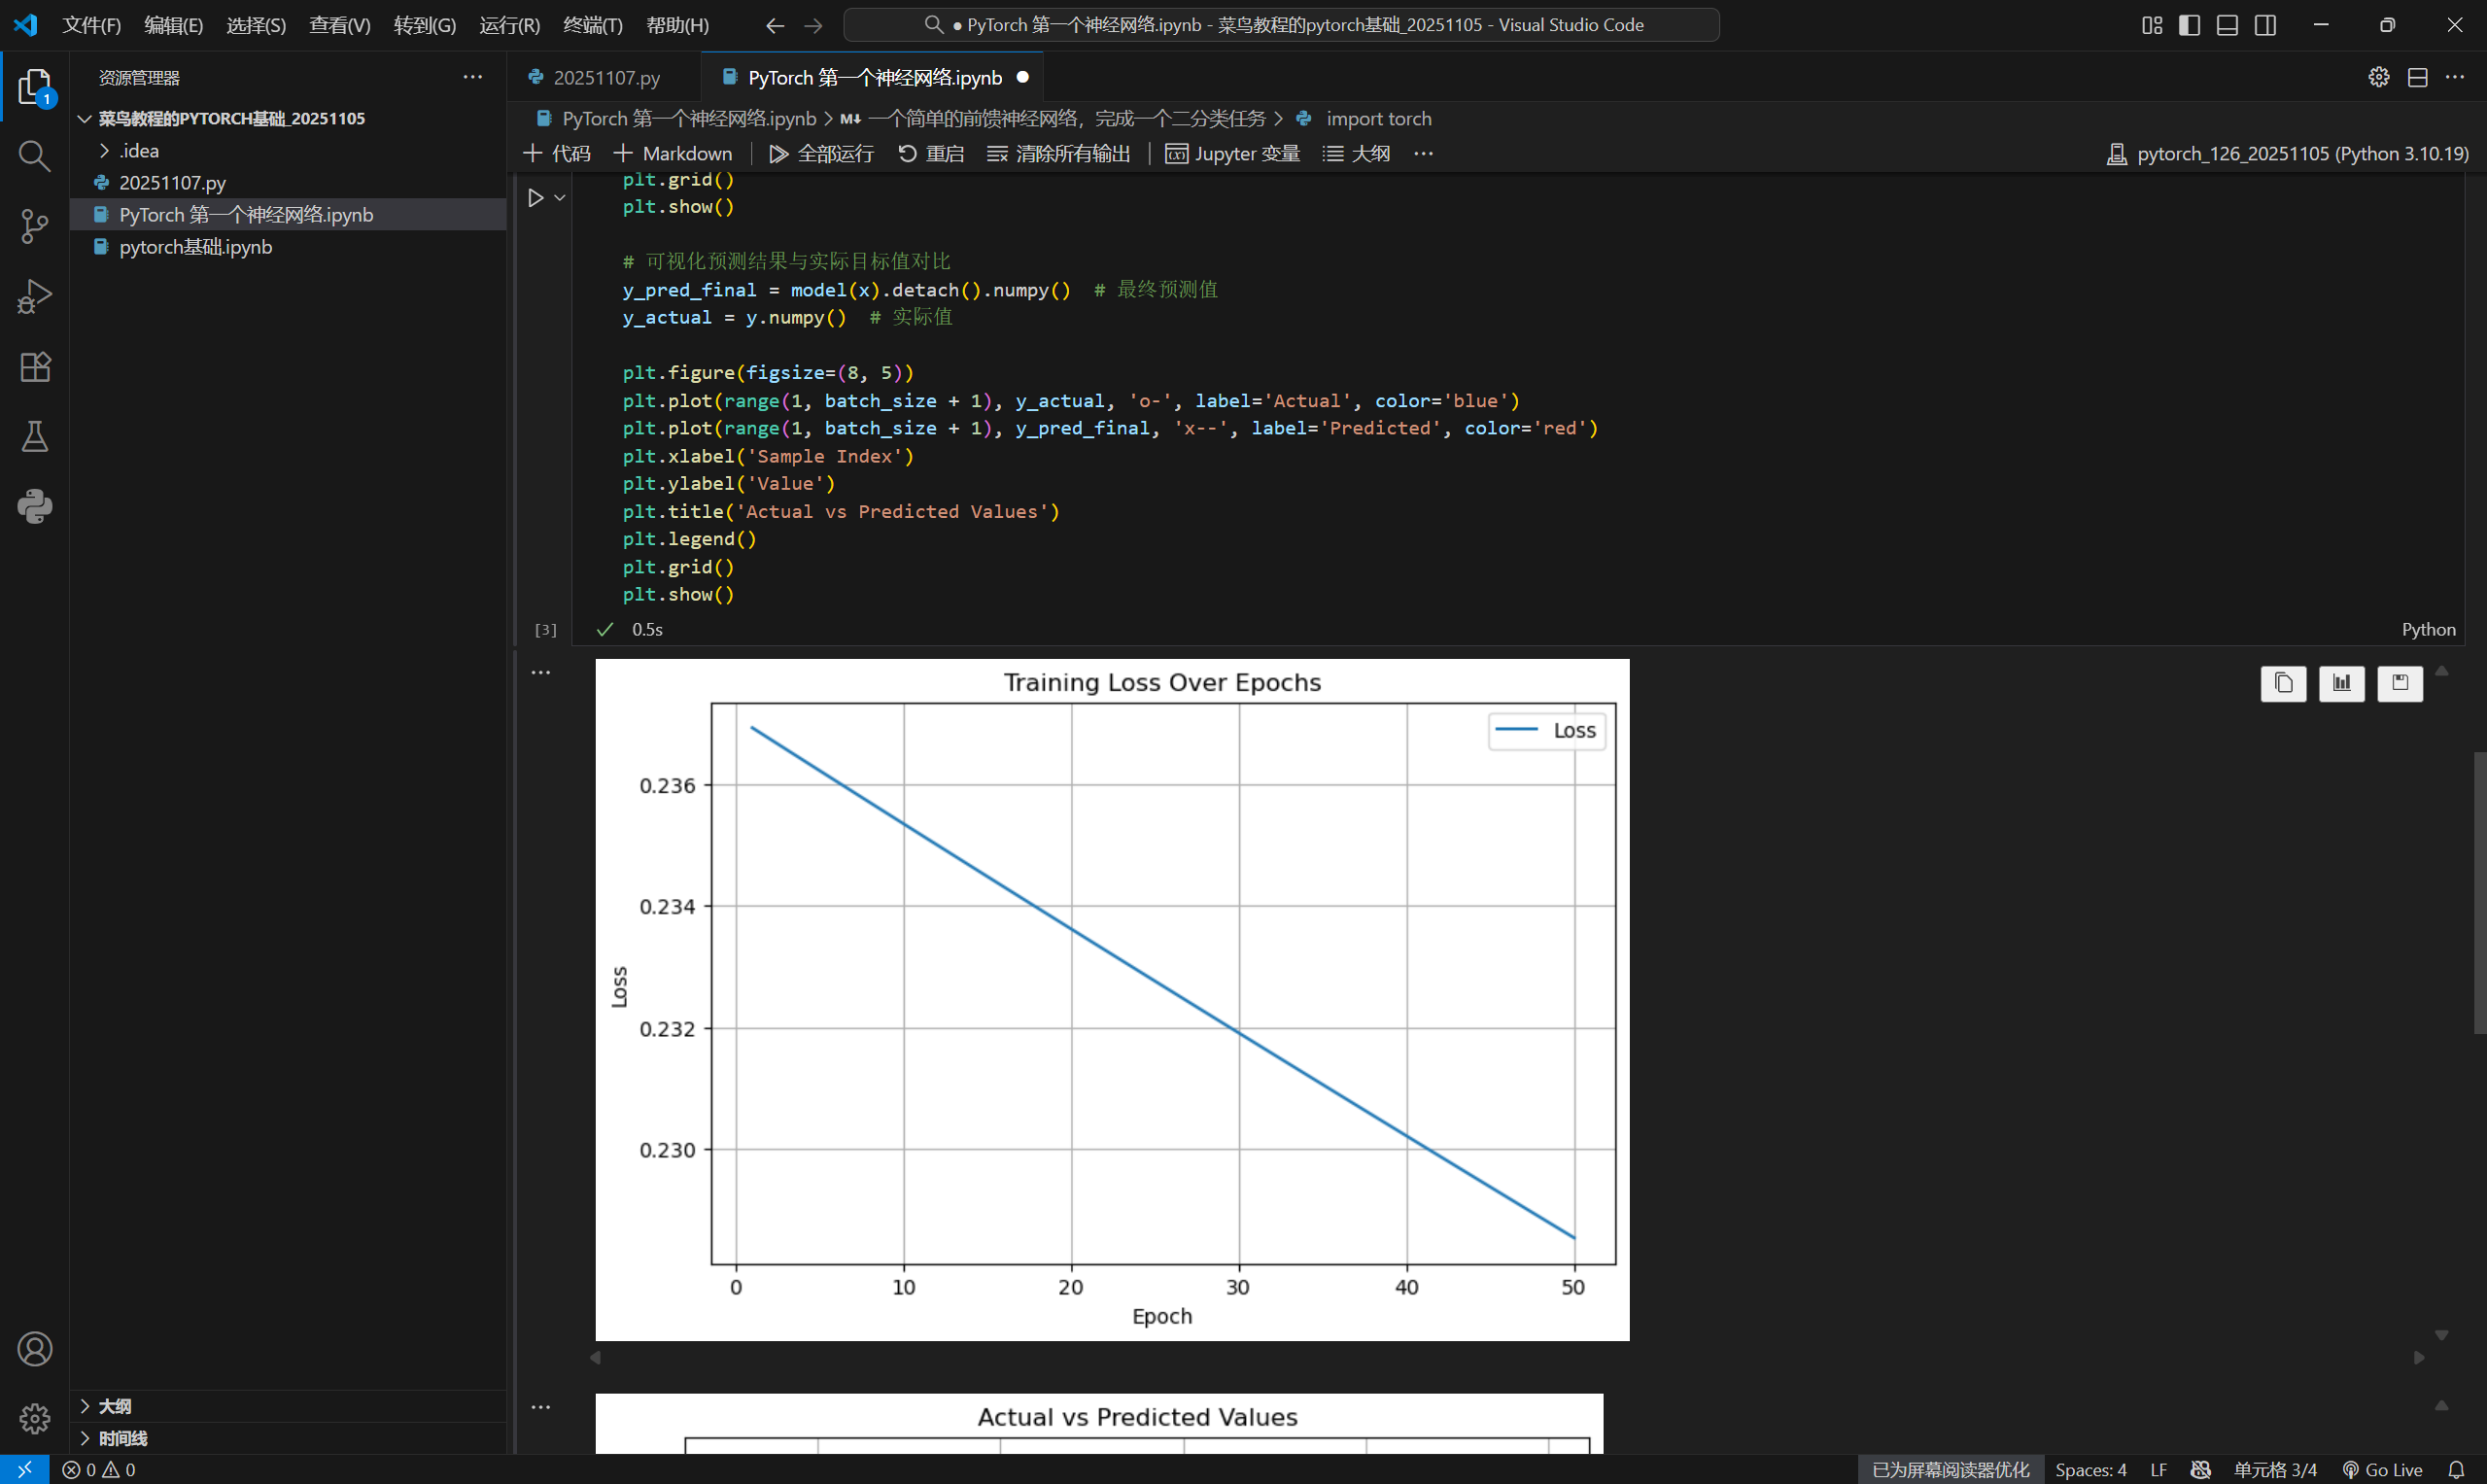Open the notebook 大纲 toolbar button

[1357, 153]
